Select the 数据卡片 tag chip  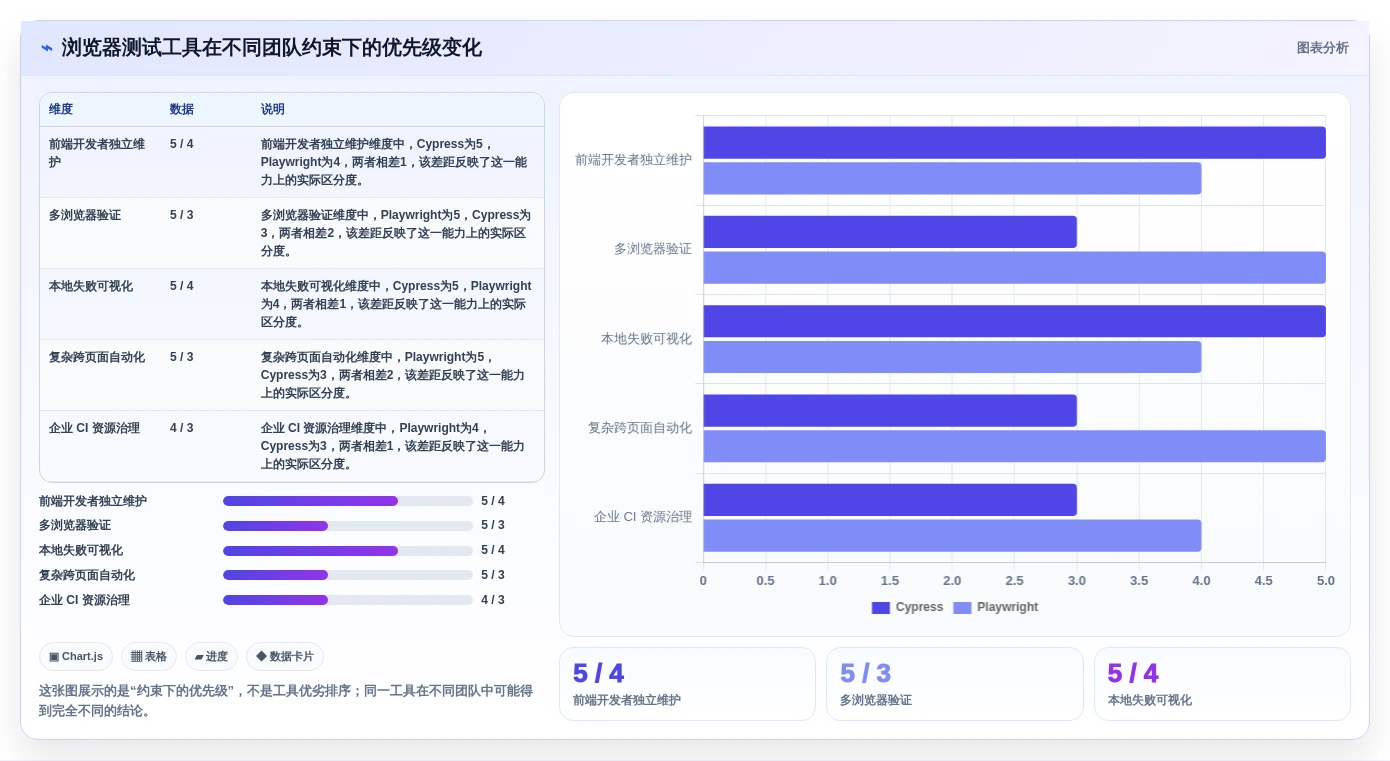pos(285,657)
